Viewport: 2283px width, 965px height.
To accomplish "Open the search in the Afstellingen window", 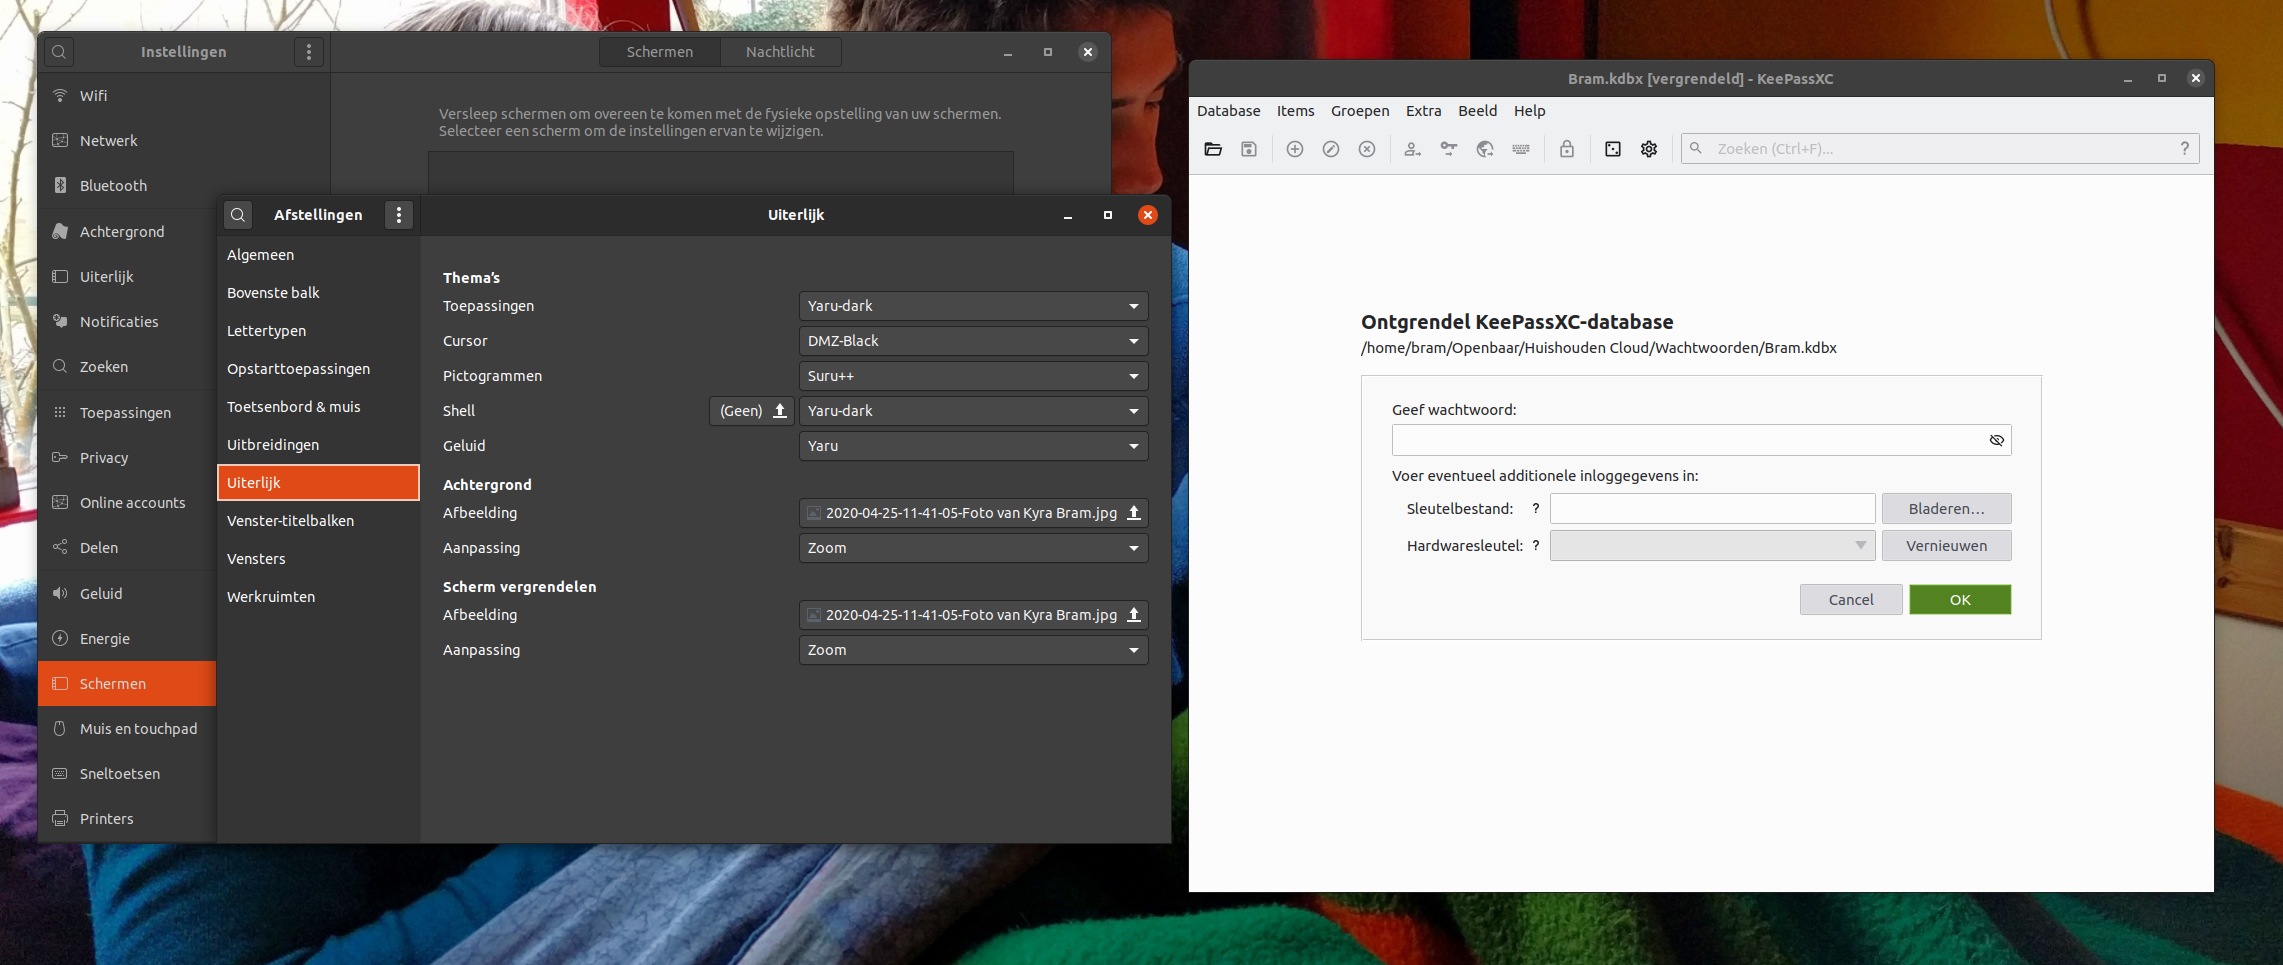I will point(238,214).
